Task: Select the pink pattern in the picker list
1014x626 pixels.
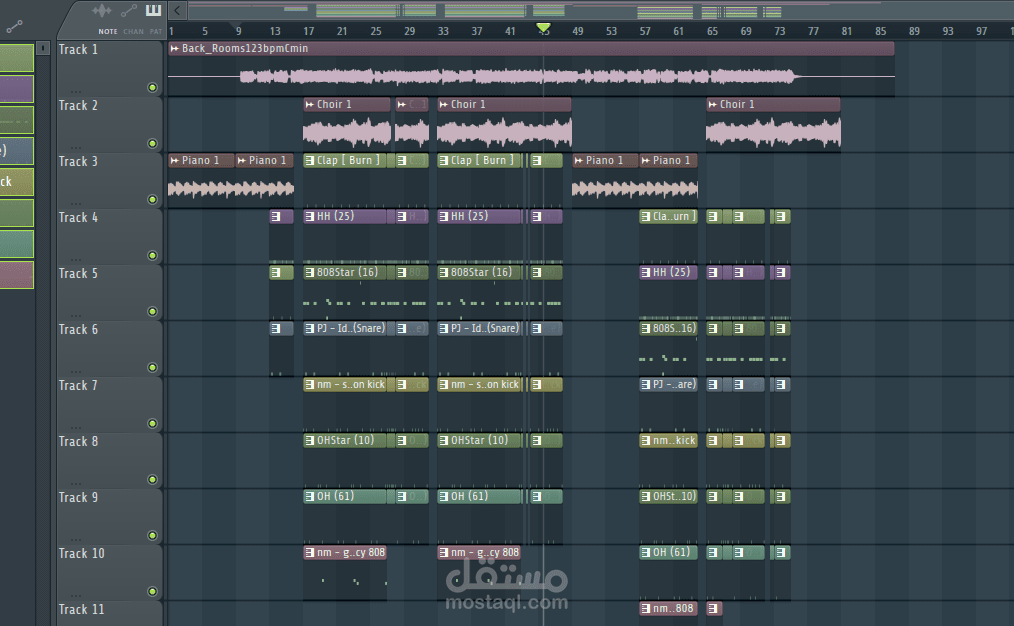Action: tap(17, 275)
